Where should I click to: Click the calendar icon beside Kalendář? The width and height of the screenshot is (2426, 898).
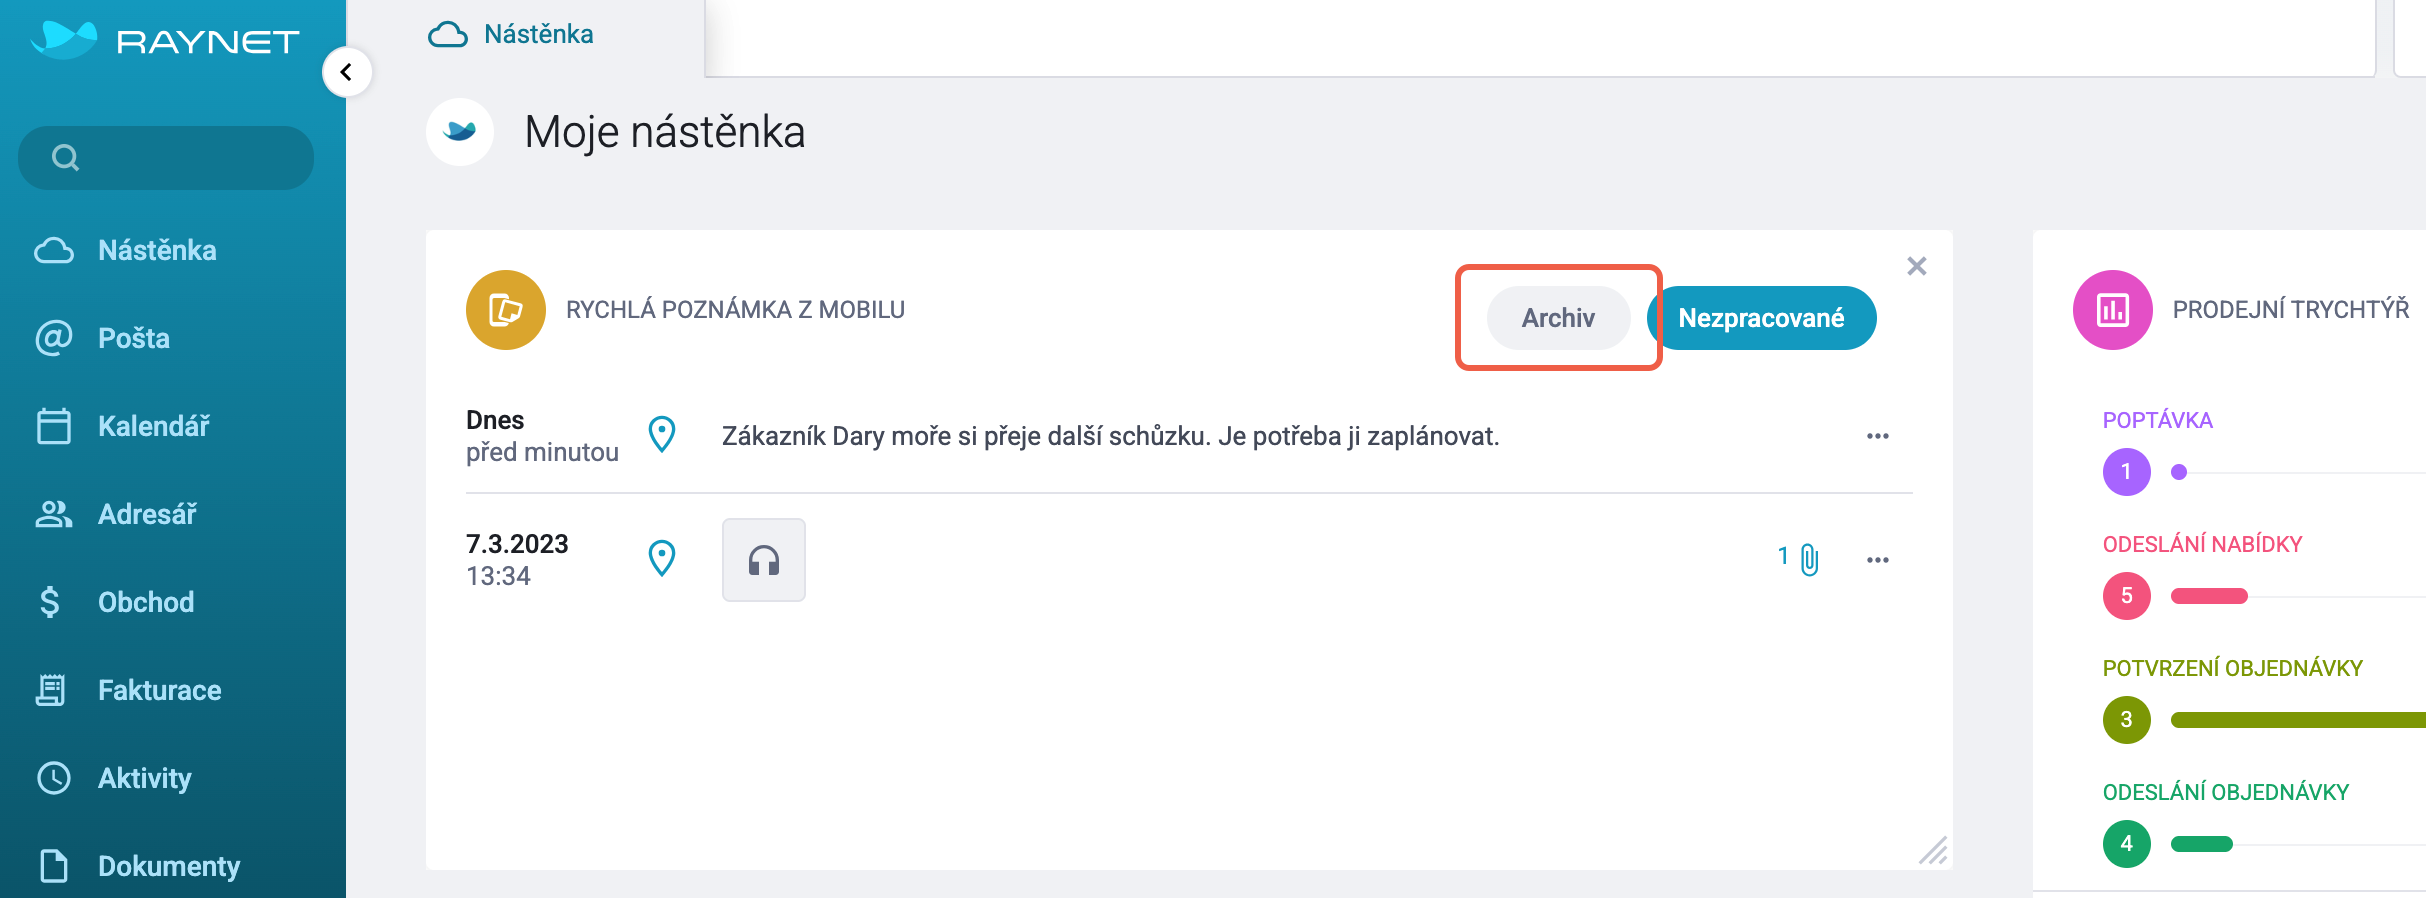click(54, 426)
